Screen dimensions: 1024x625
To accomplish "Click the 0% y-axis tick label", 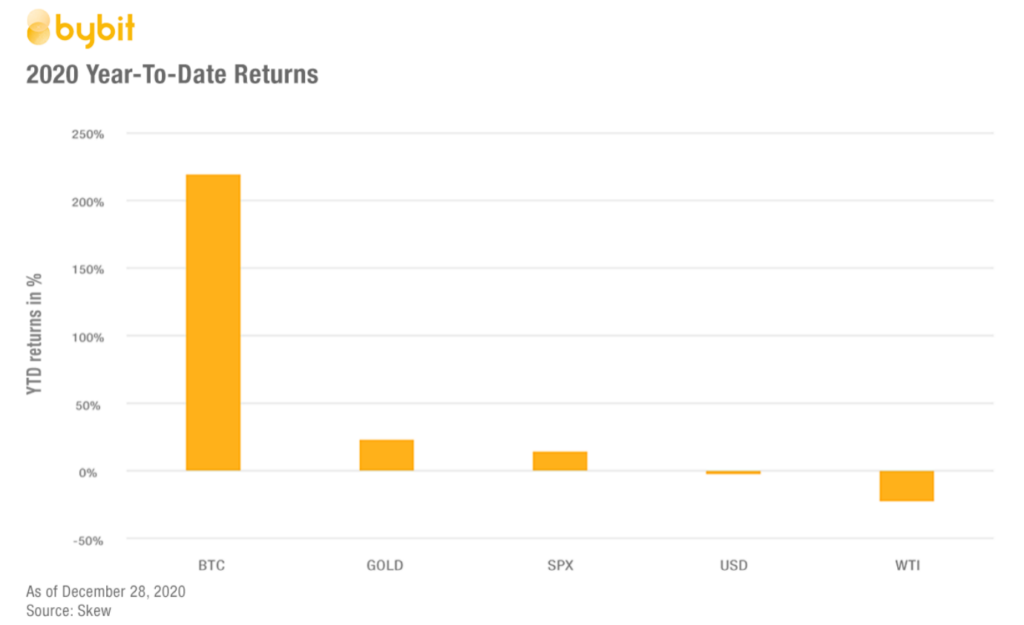I will coord(88,473).
